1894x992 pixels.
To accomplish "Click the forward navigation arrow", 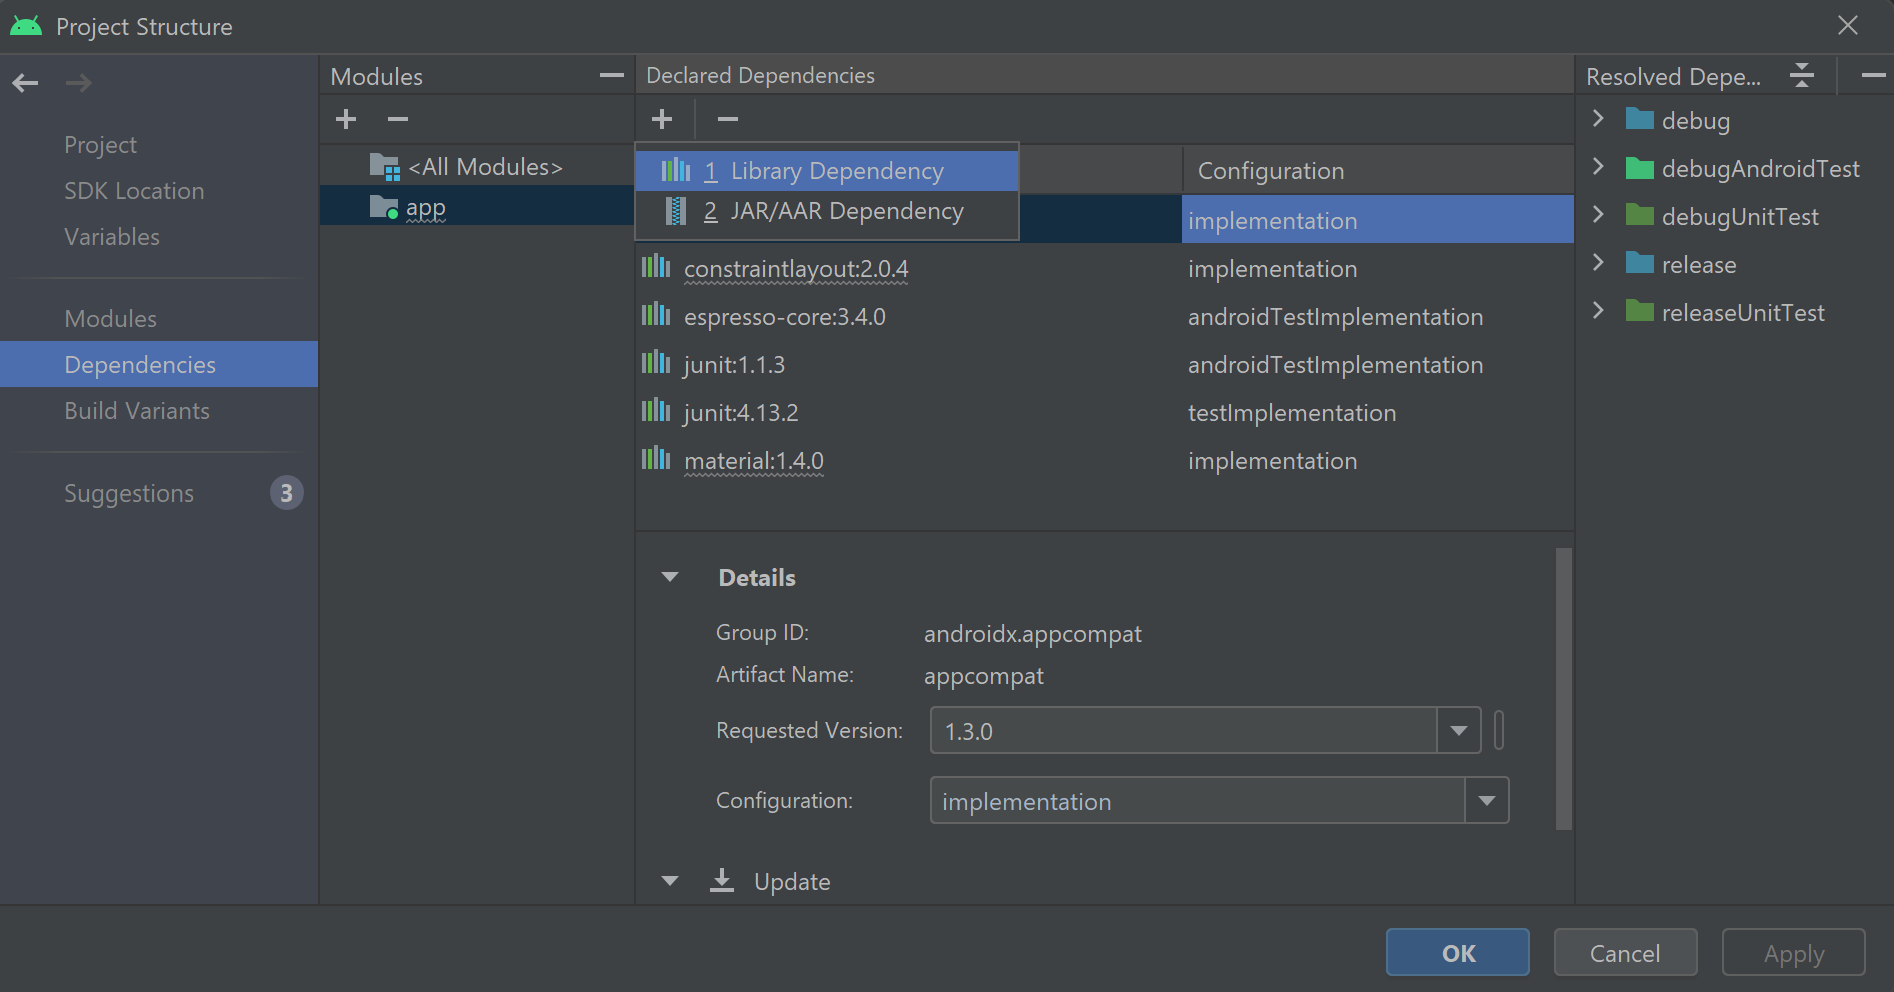I will tap(78, 83).
